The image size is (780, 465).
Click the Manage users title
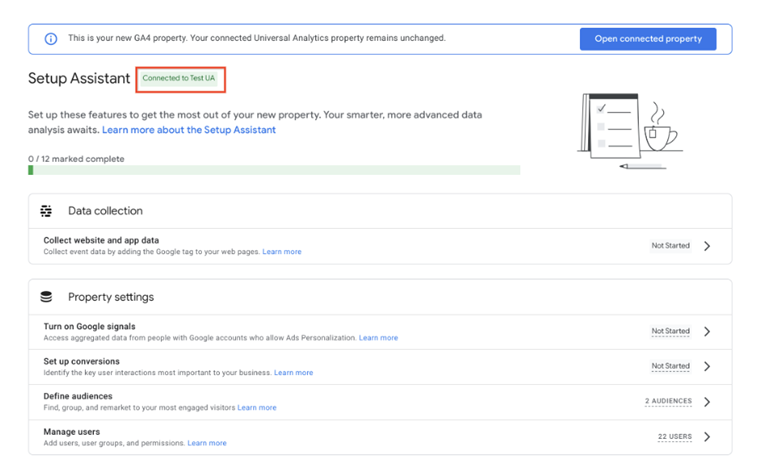[71, 432]
